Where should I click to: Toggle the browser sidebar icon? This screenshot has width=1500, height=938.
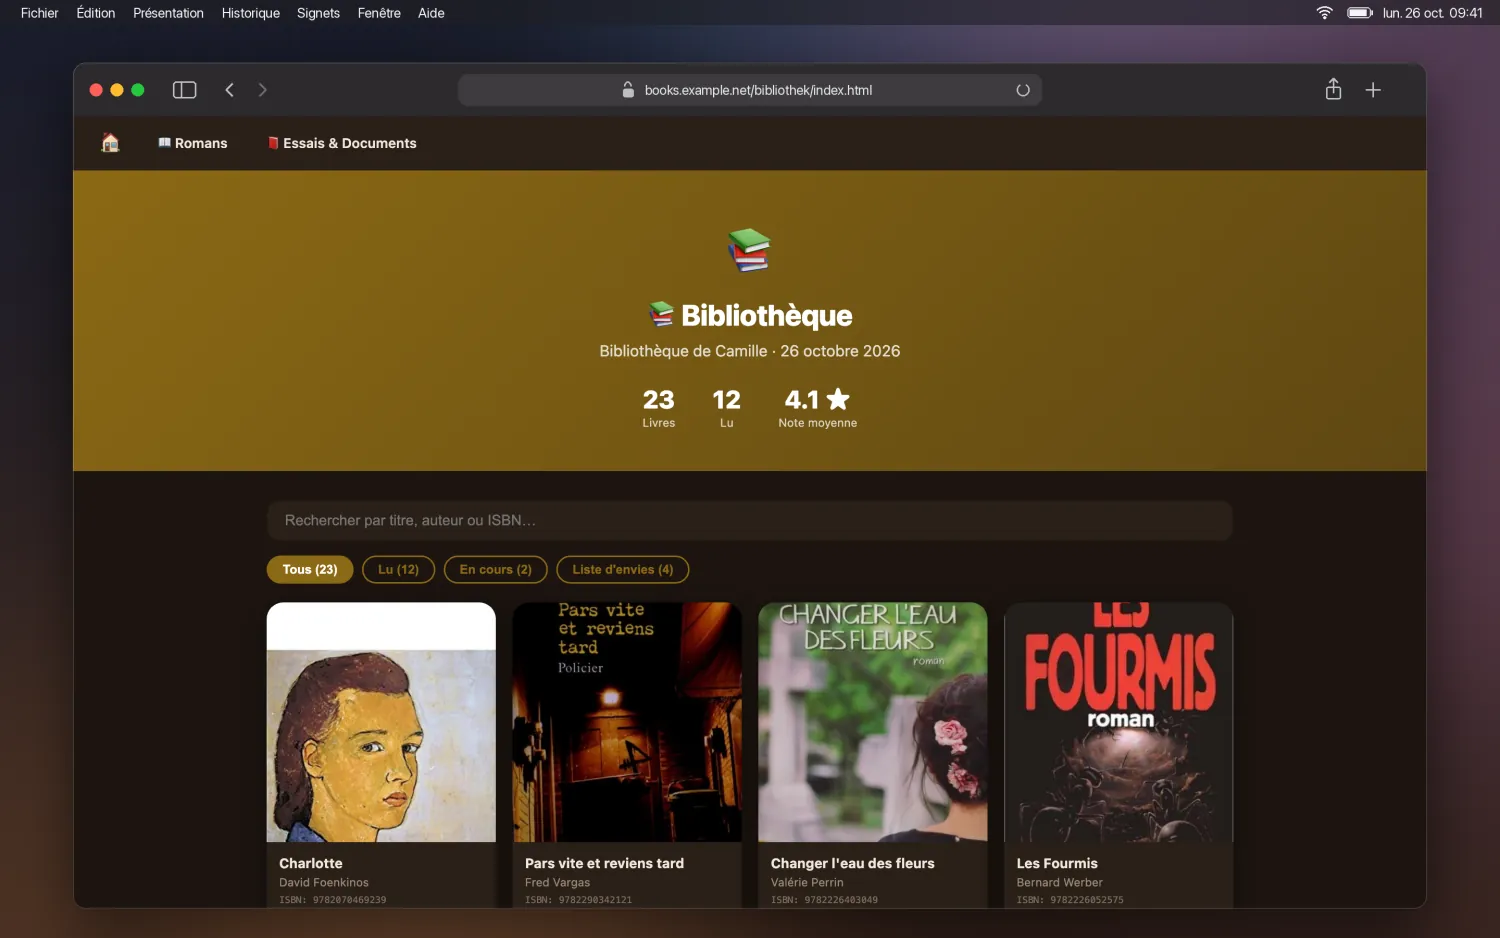tap(185, 90)
